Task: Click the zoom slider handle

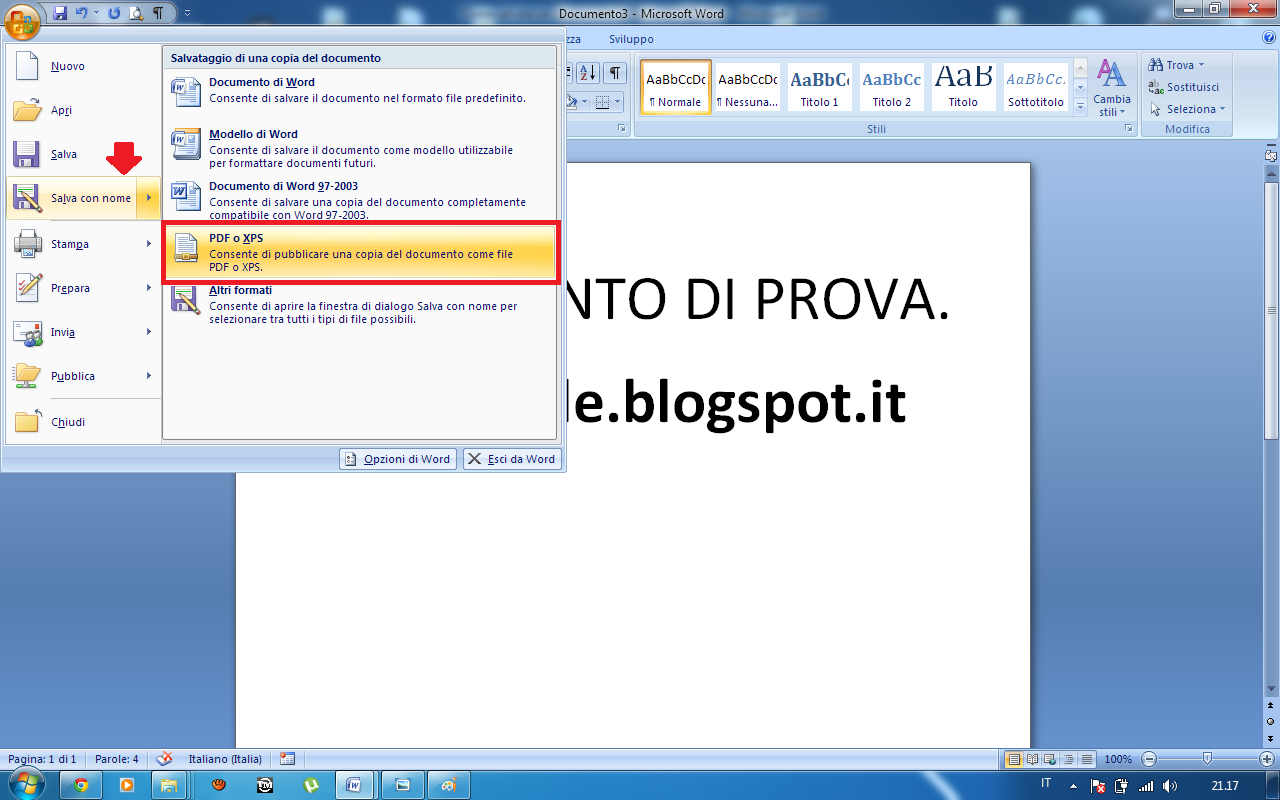Action: 1208,759
